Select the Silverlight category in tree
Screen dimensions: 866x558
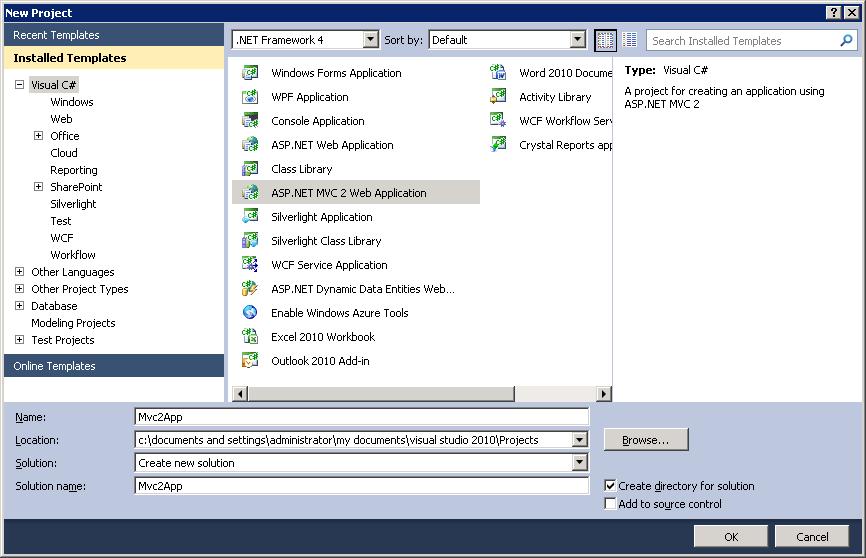[x=73, y=204]
